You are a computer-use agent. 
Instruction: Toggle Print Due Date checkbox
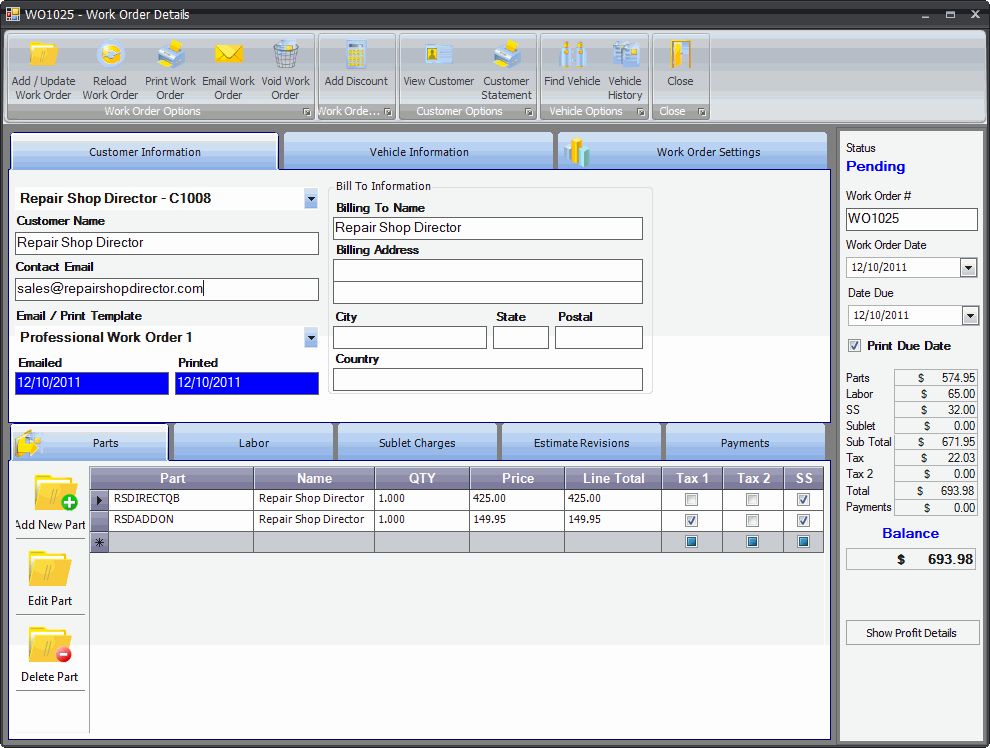coord(854,346)
